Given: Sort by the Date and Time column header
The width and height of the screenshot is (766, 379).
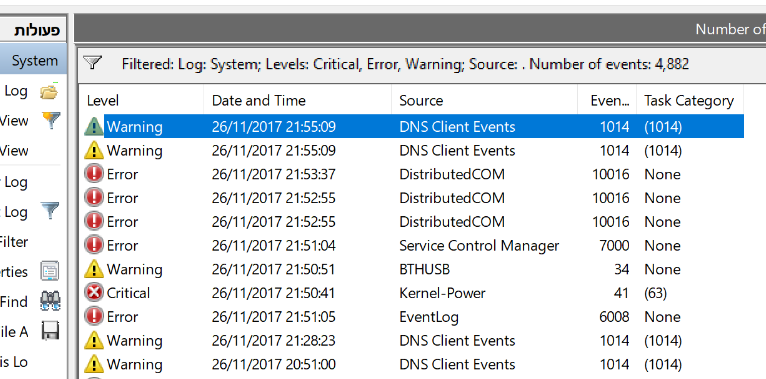Looking at the screenshot, I should pos(298,101).
